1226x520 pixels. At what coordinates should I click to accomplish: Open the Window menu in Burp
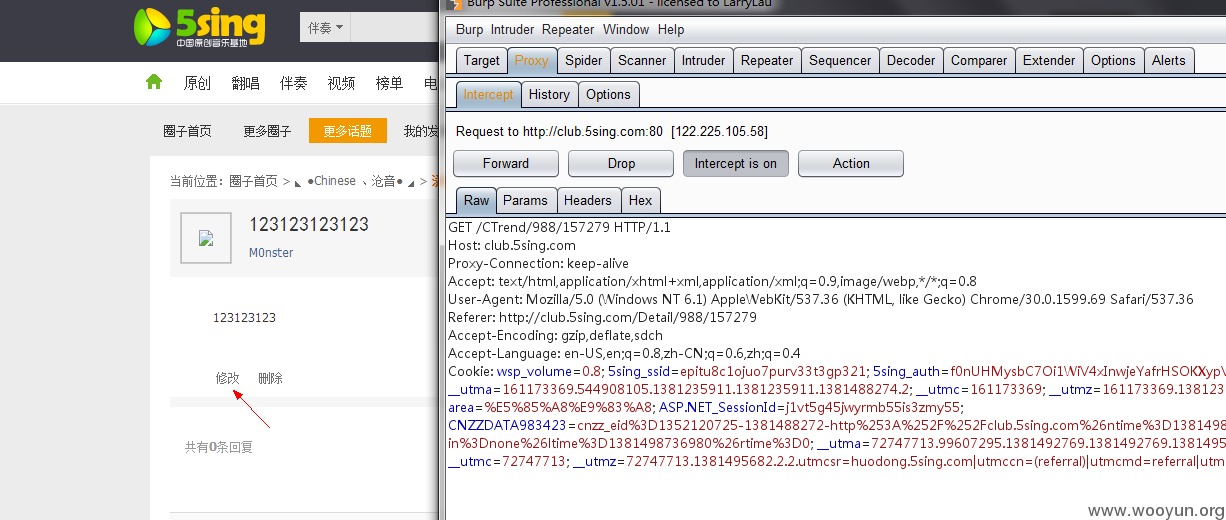pos(626,30)
